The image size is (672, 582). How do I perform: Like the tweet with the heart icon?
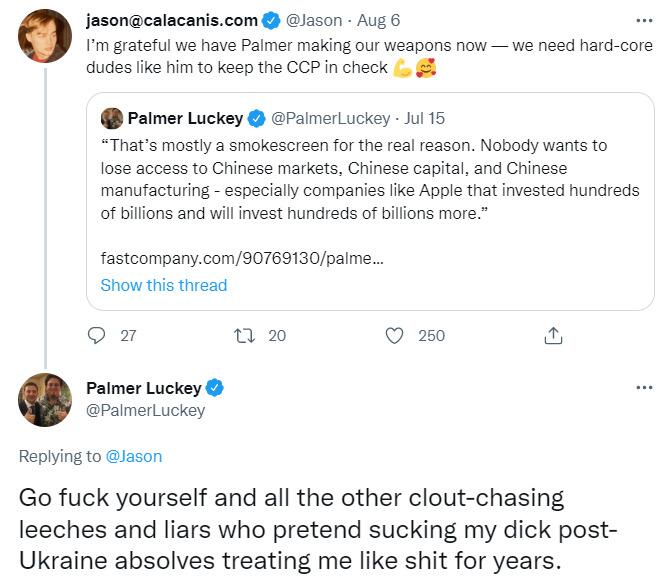(396, 336)
